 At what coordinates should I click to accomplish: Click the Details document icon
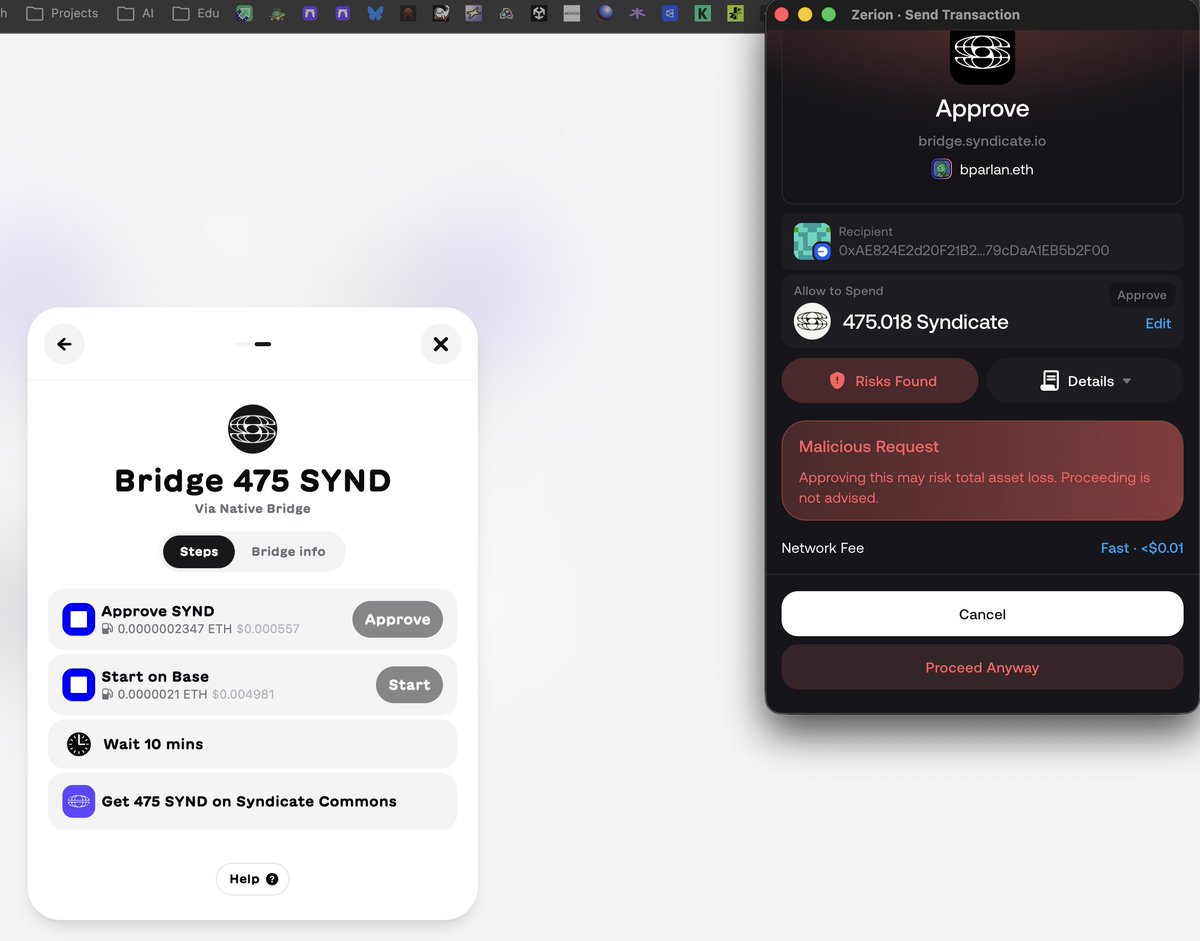1049,381
